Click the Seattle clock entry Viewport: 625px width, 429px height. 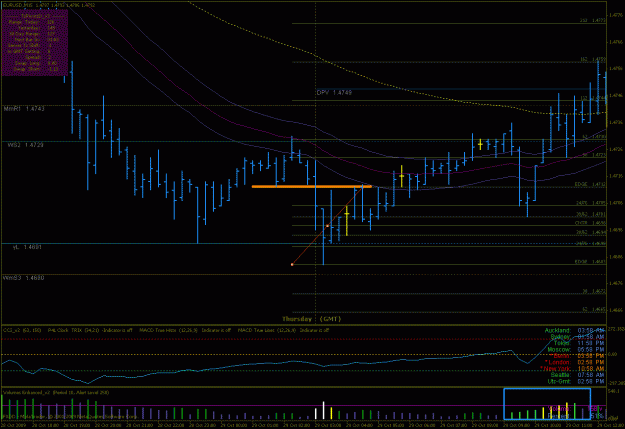tap(577, 375)
